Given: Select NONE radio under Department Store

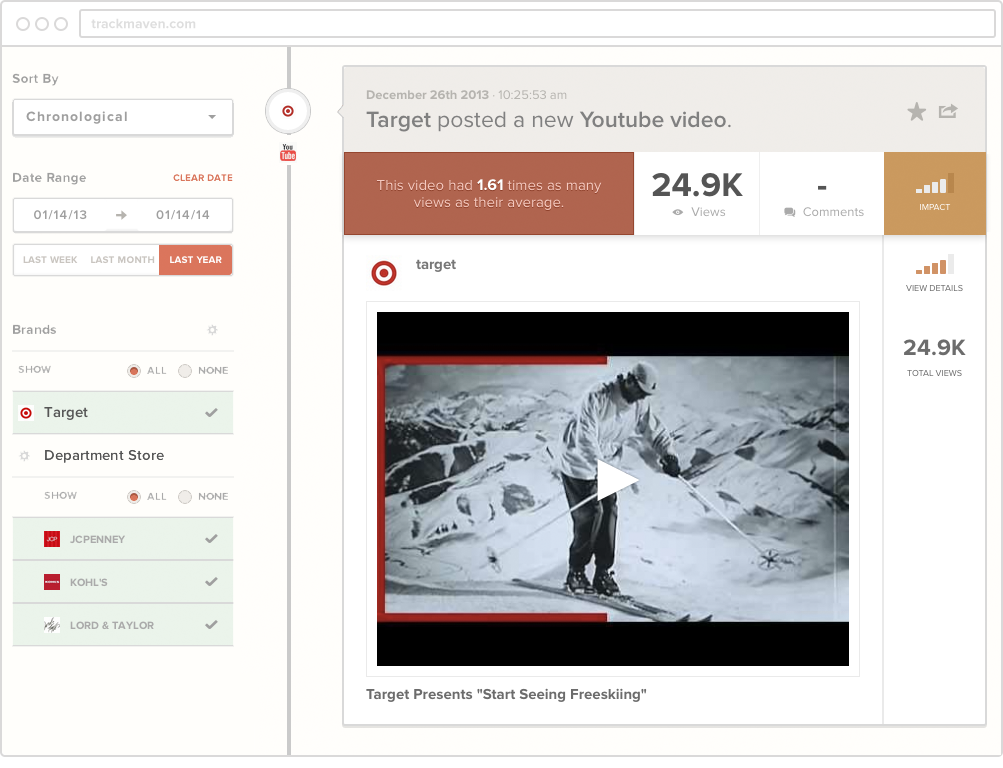Looking at the screenshot, I should click(185, 497).
